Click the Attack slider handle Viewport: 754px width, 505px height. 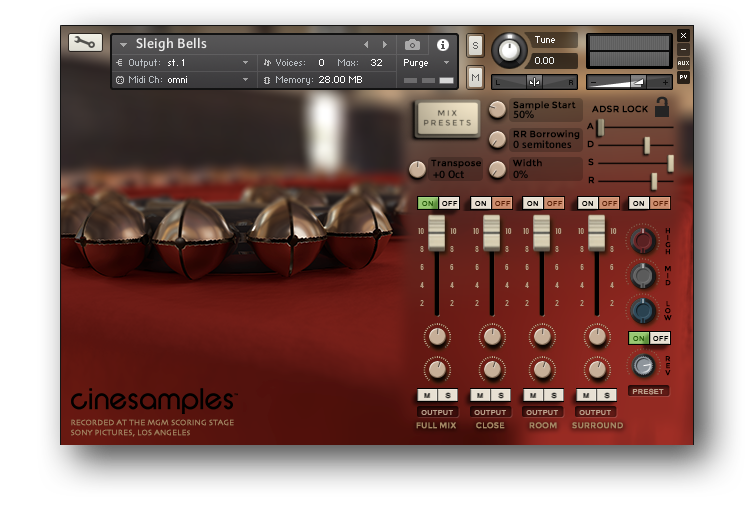[600, 127]
